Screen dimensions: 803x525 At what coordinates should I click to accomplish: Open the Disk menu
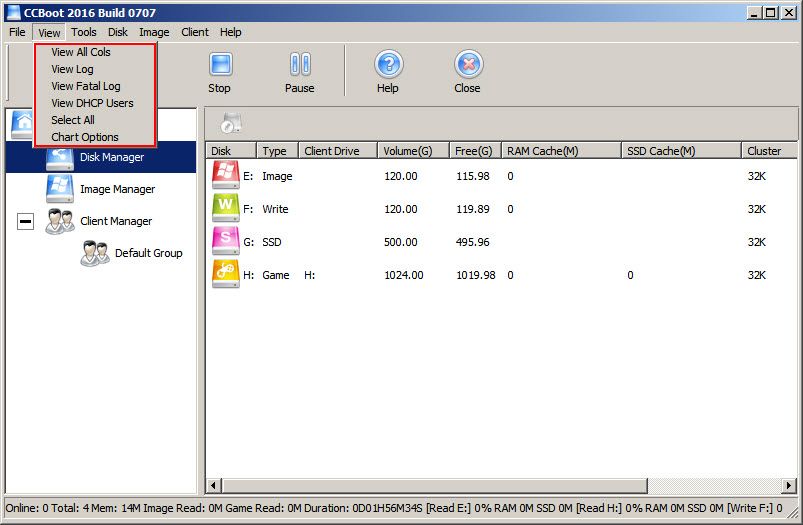[118, 32]
